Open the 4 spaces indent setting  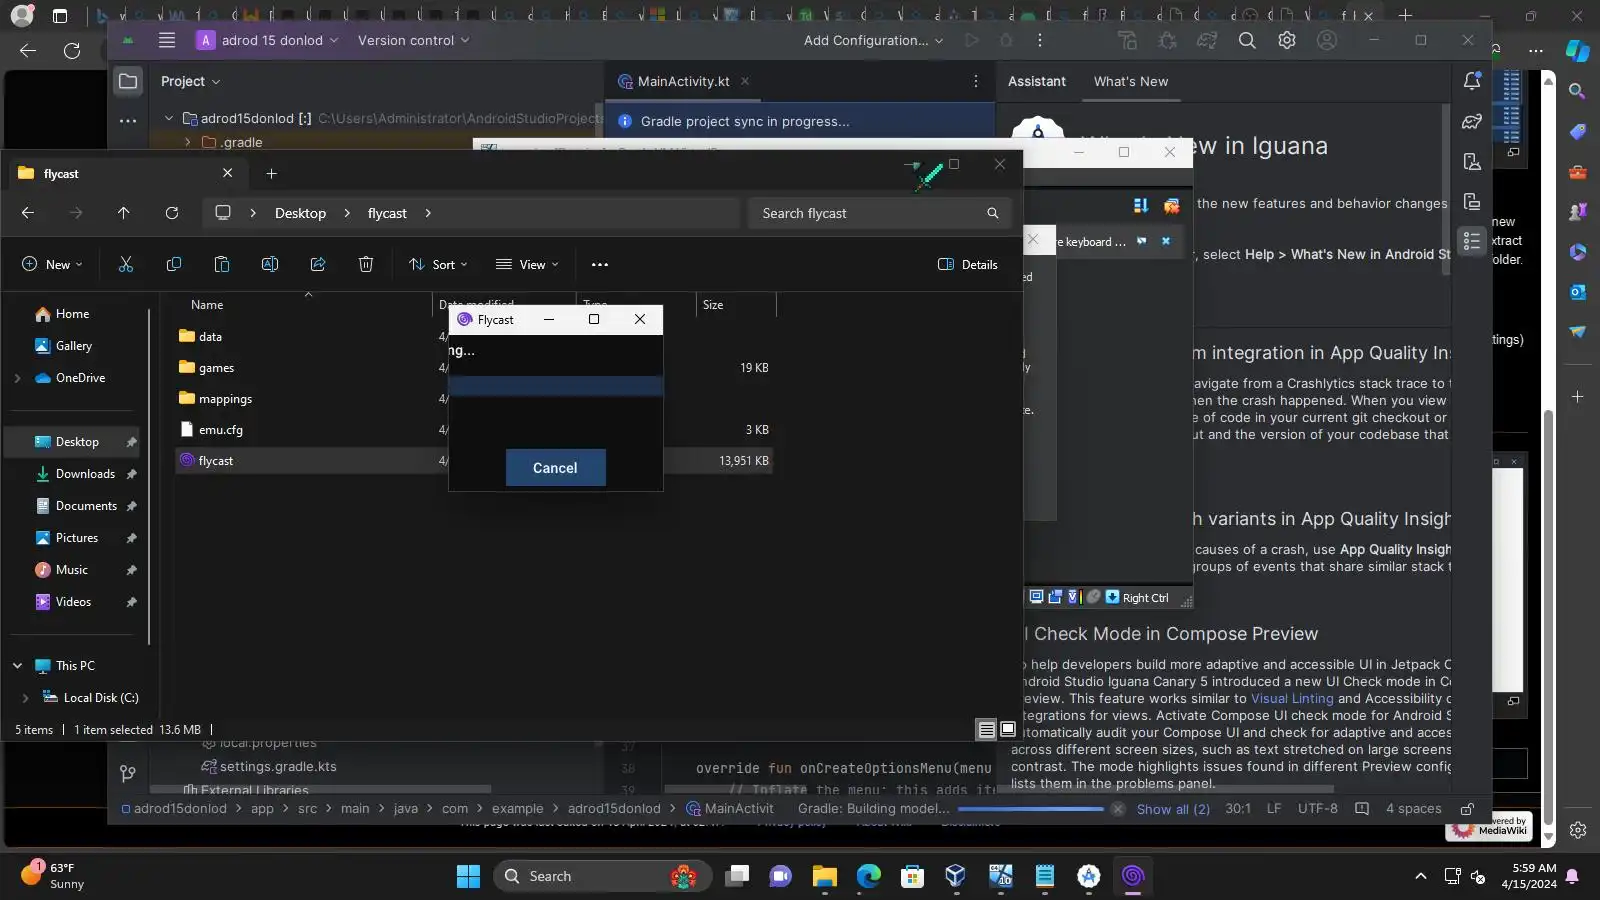click(1413, 809)
